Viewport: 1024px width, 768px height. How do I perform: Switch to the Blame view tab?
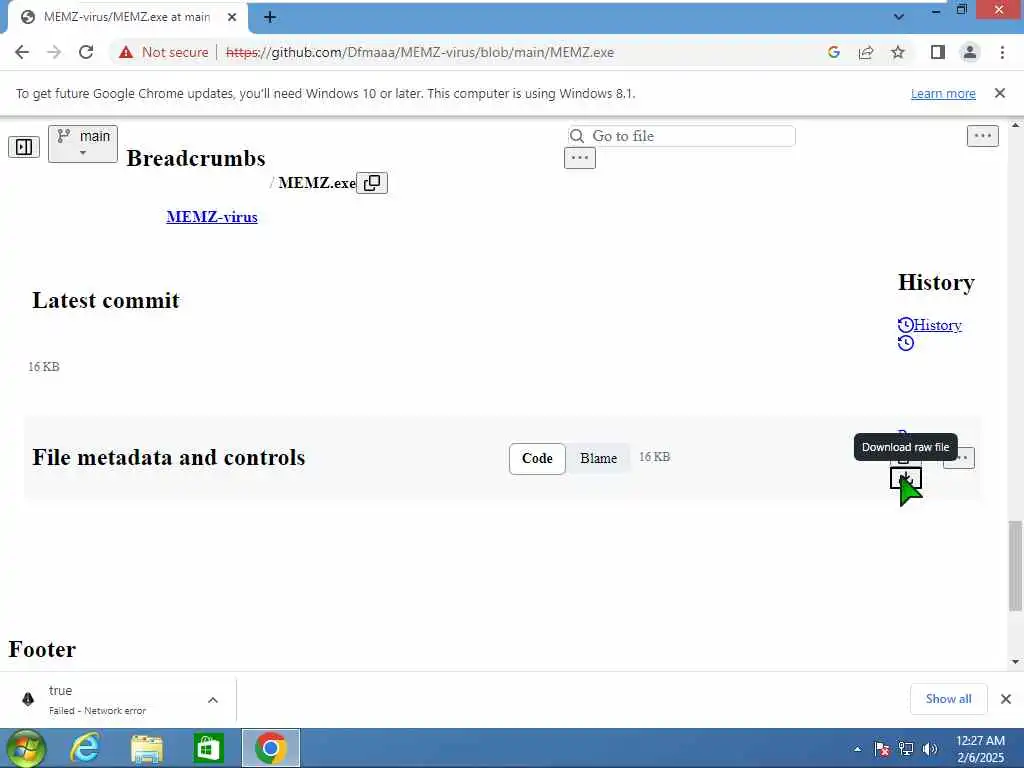click(x=598, y=458)
